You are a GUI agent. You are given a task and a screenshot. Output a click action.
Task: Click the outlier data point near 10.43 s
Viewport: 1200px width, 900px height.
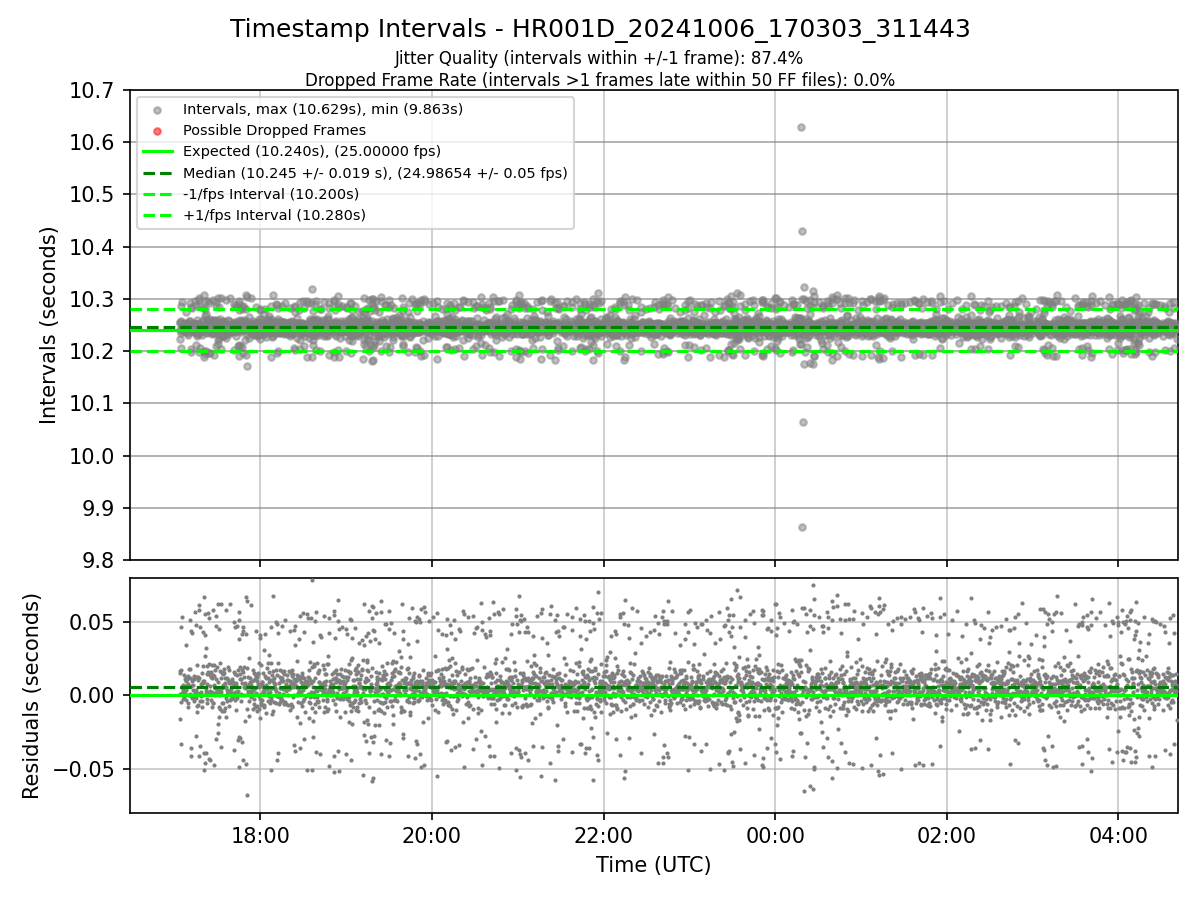click(802, 231)
